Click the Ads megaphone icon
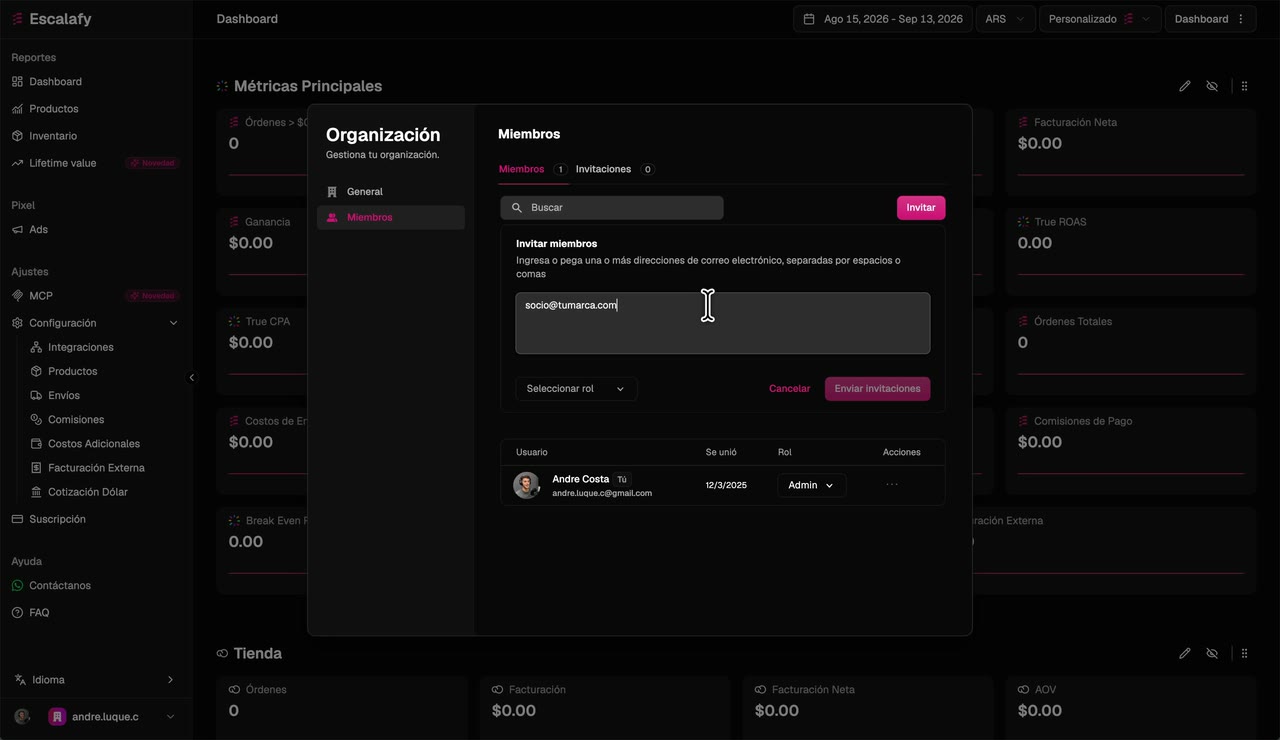The width and height of the screenshot is (1280, 740). [x=17, y=230]
